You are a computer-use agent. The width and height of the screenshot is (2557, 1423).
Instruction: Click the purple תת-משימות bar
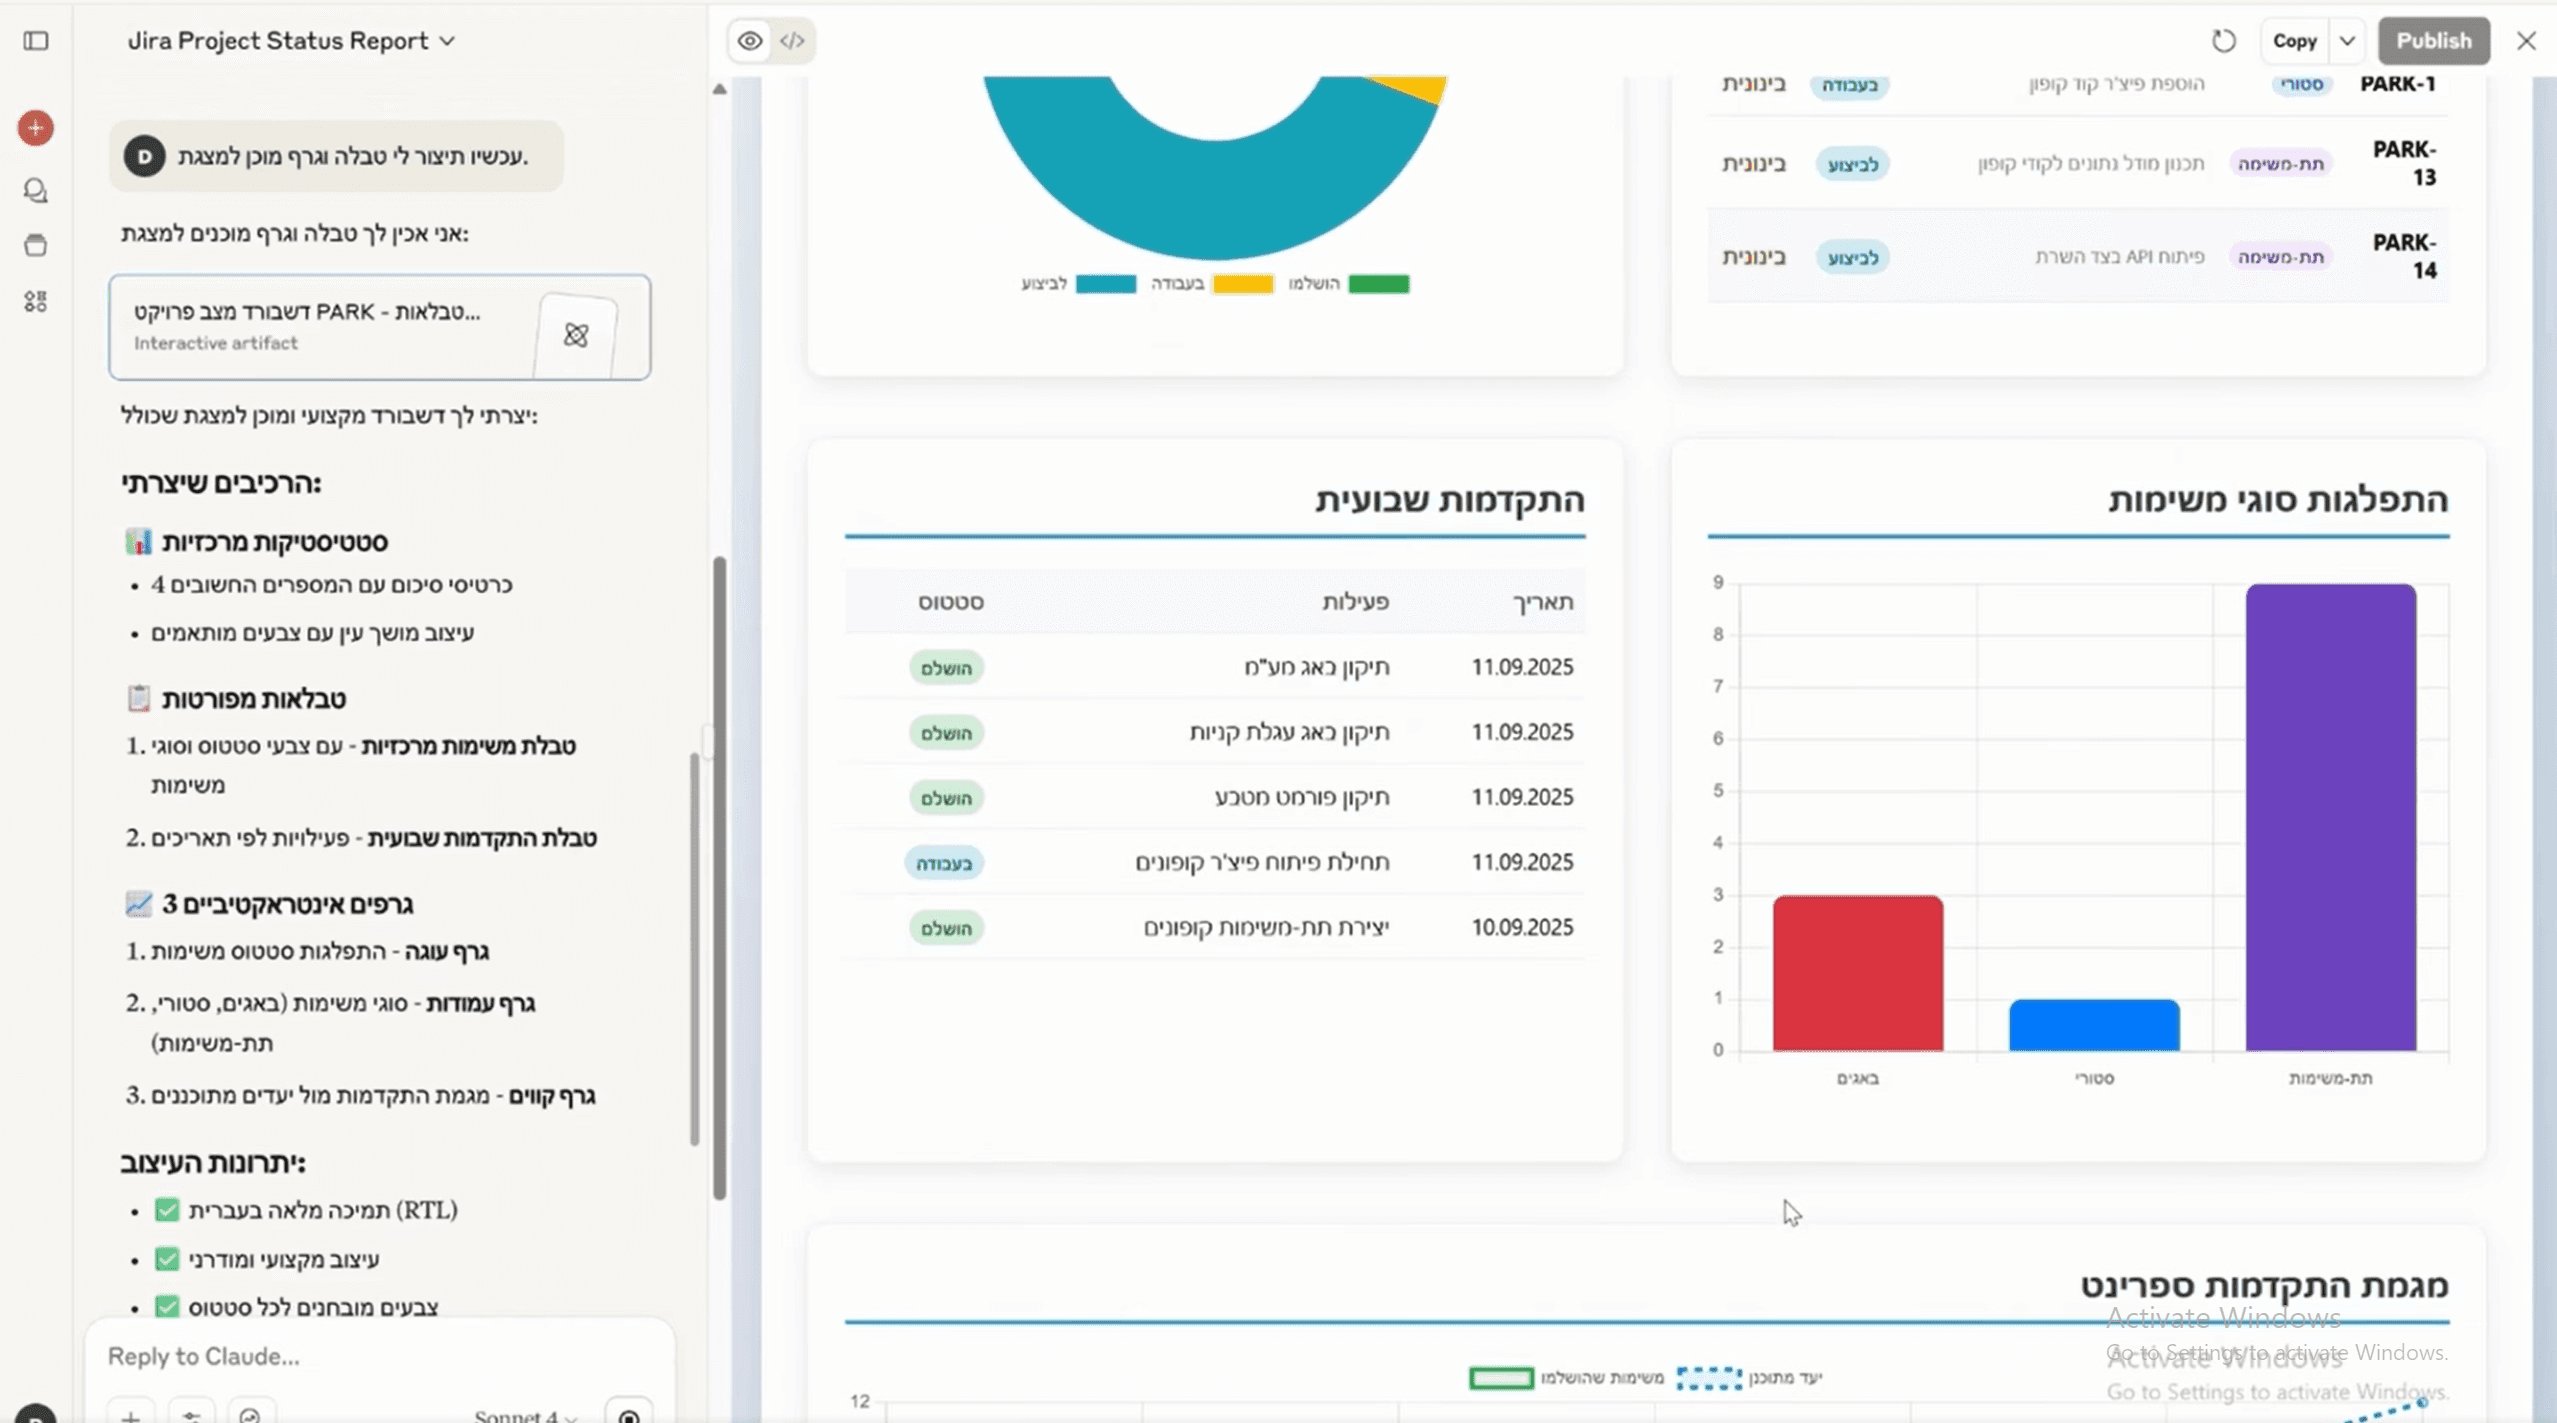tap(2330, 817)
